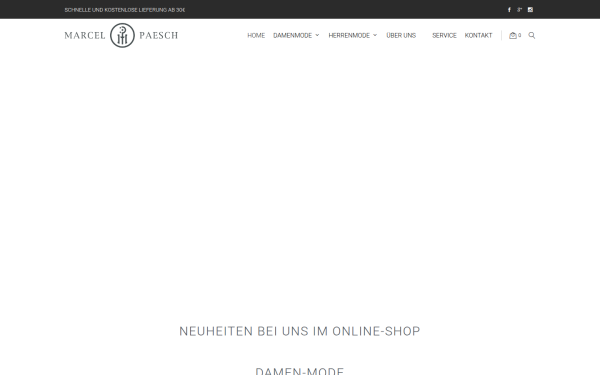The height and width of the screenshot is (375, 600).
Task: Click the free delivery notice text
Action: 125,10
